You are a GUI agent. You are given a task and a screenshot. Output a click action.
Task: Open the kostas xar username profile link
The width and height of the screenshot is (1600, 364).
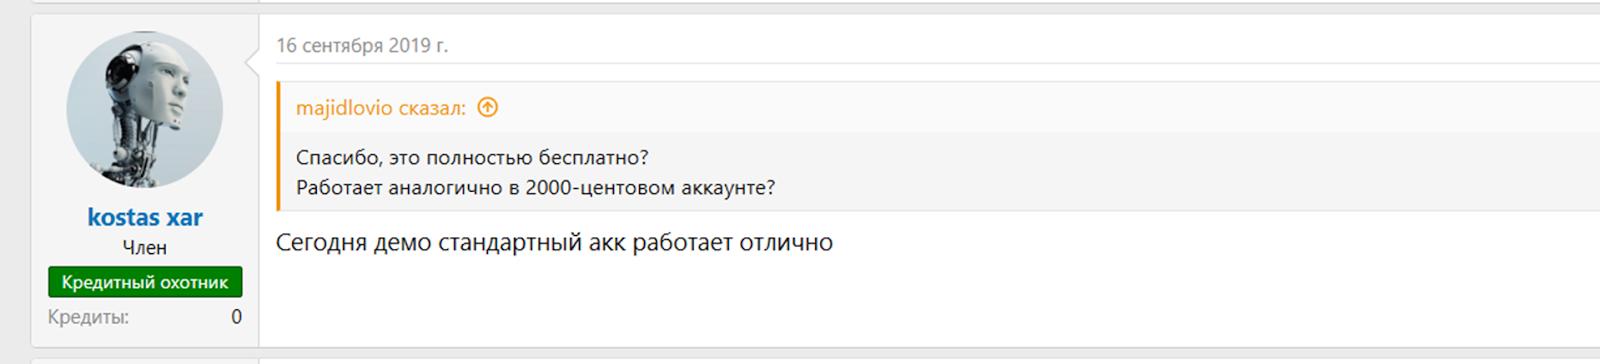[x=145, y=217]
